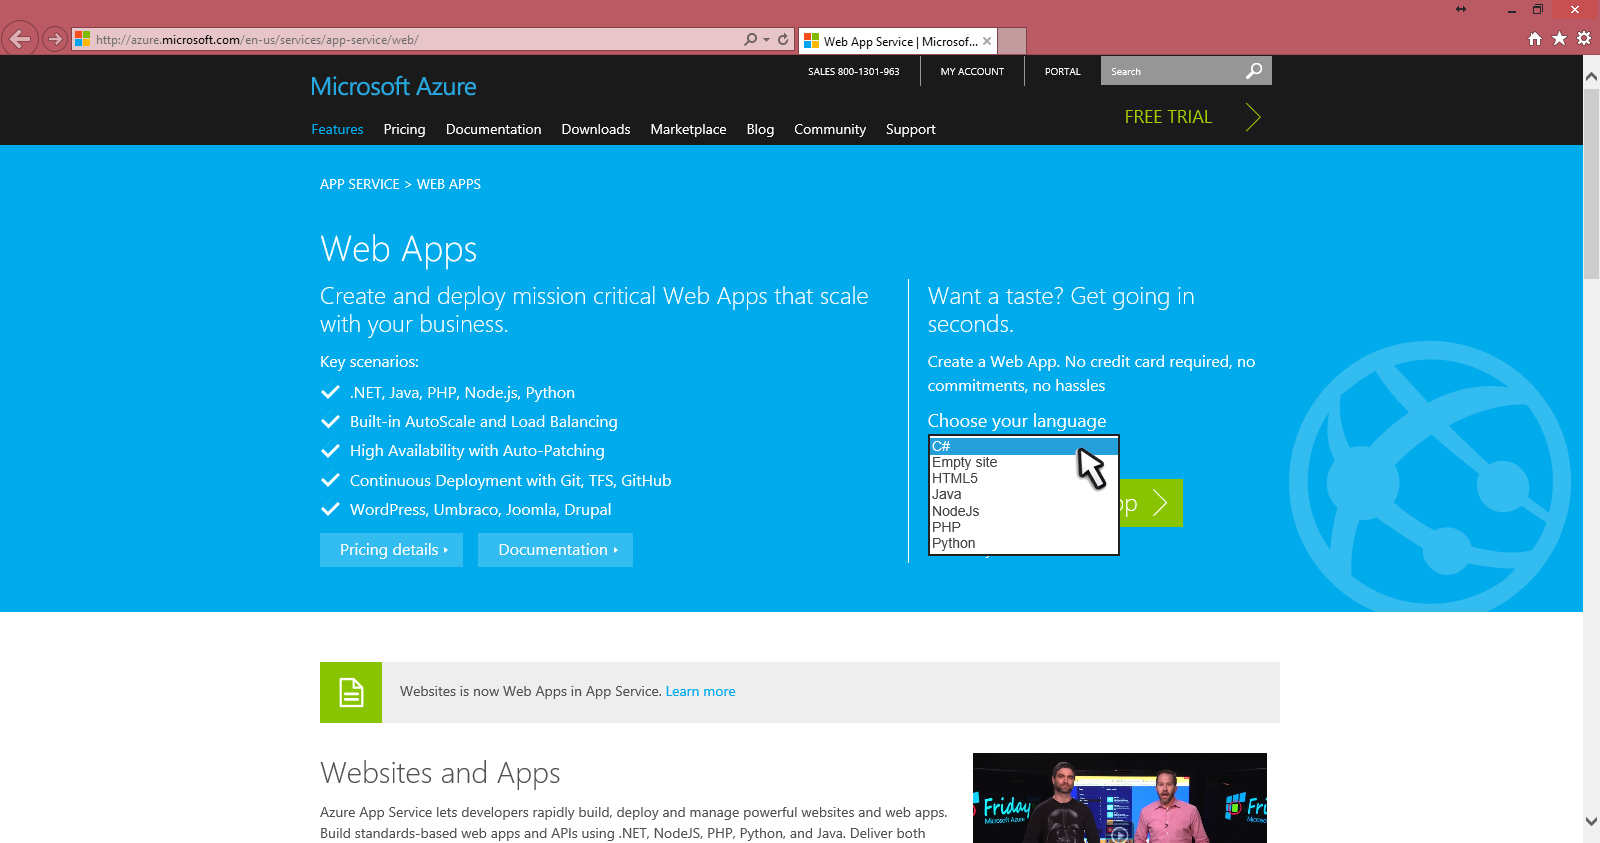Select Empty site option
1600x843 pixels.
coord(1023,462)
